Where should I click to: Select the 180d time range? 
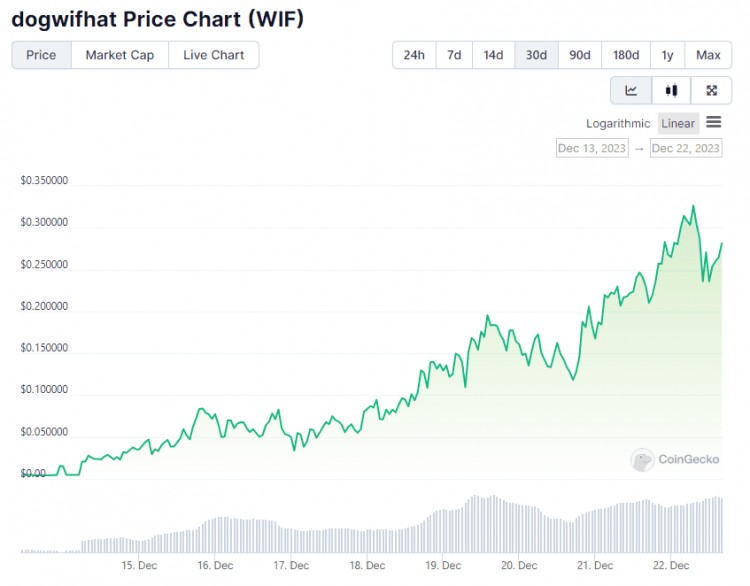click(626, 55)
